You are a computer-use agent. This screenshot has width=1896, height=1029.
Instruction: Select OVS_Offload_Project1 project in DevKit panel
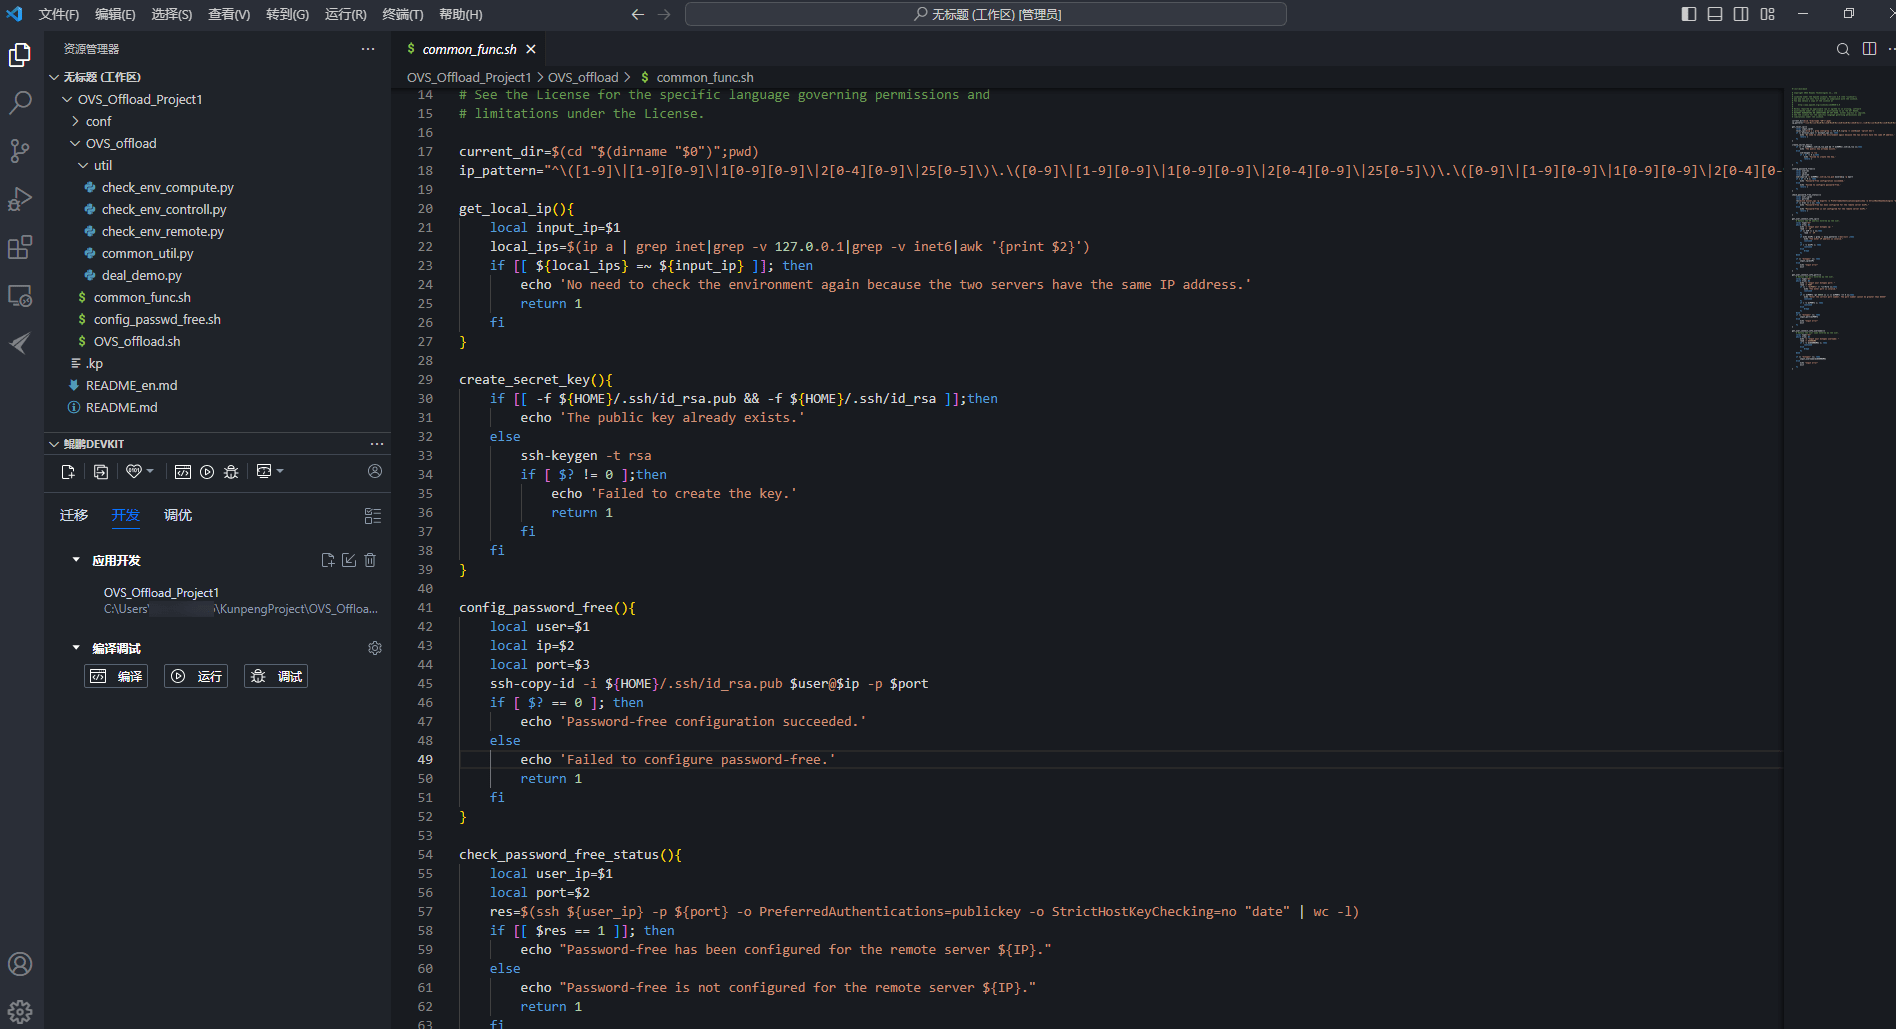click(161, 593)
